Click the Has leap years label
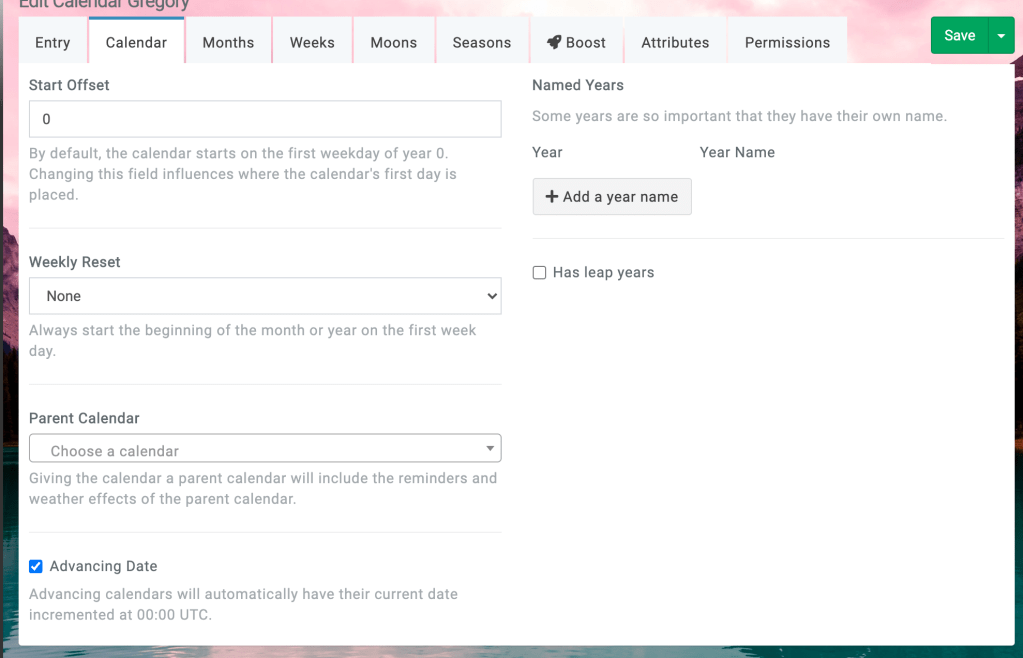The image size is (1023, 658). coord(603,273)
